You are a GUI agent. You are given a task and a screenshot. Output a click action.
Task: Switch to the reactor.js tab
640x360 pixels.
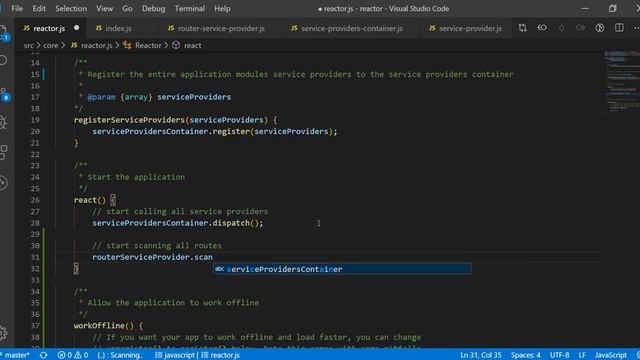(49, 28)
